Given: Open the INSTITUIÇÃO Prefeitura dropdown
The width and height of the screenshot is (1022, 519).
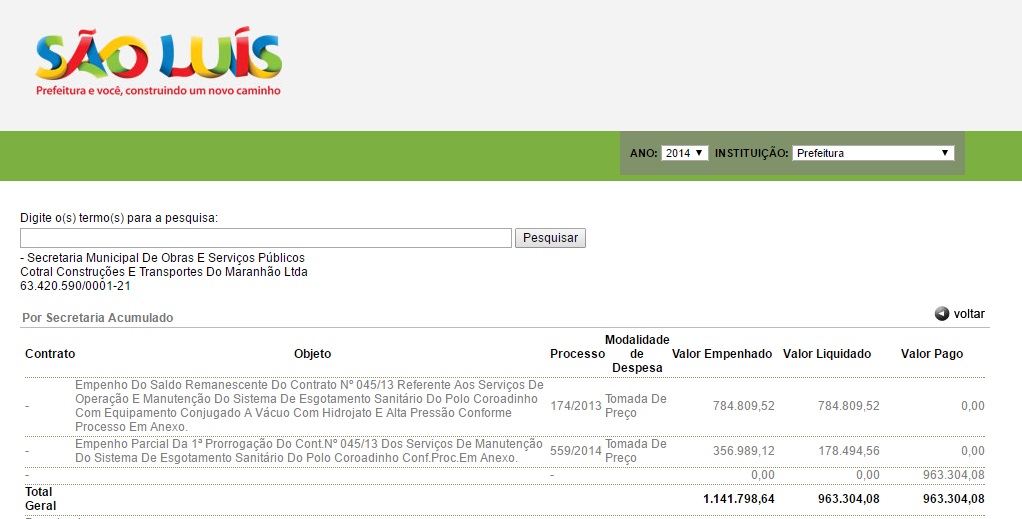Looking at the screenshot, I should (873, 153).
